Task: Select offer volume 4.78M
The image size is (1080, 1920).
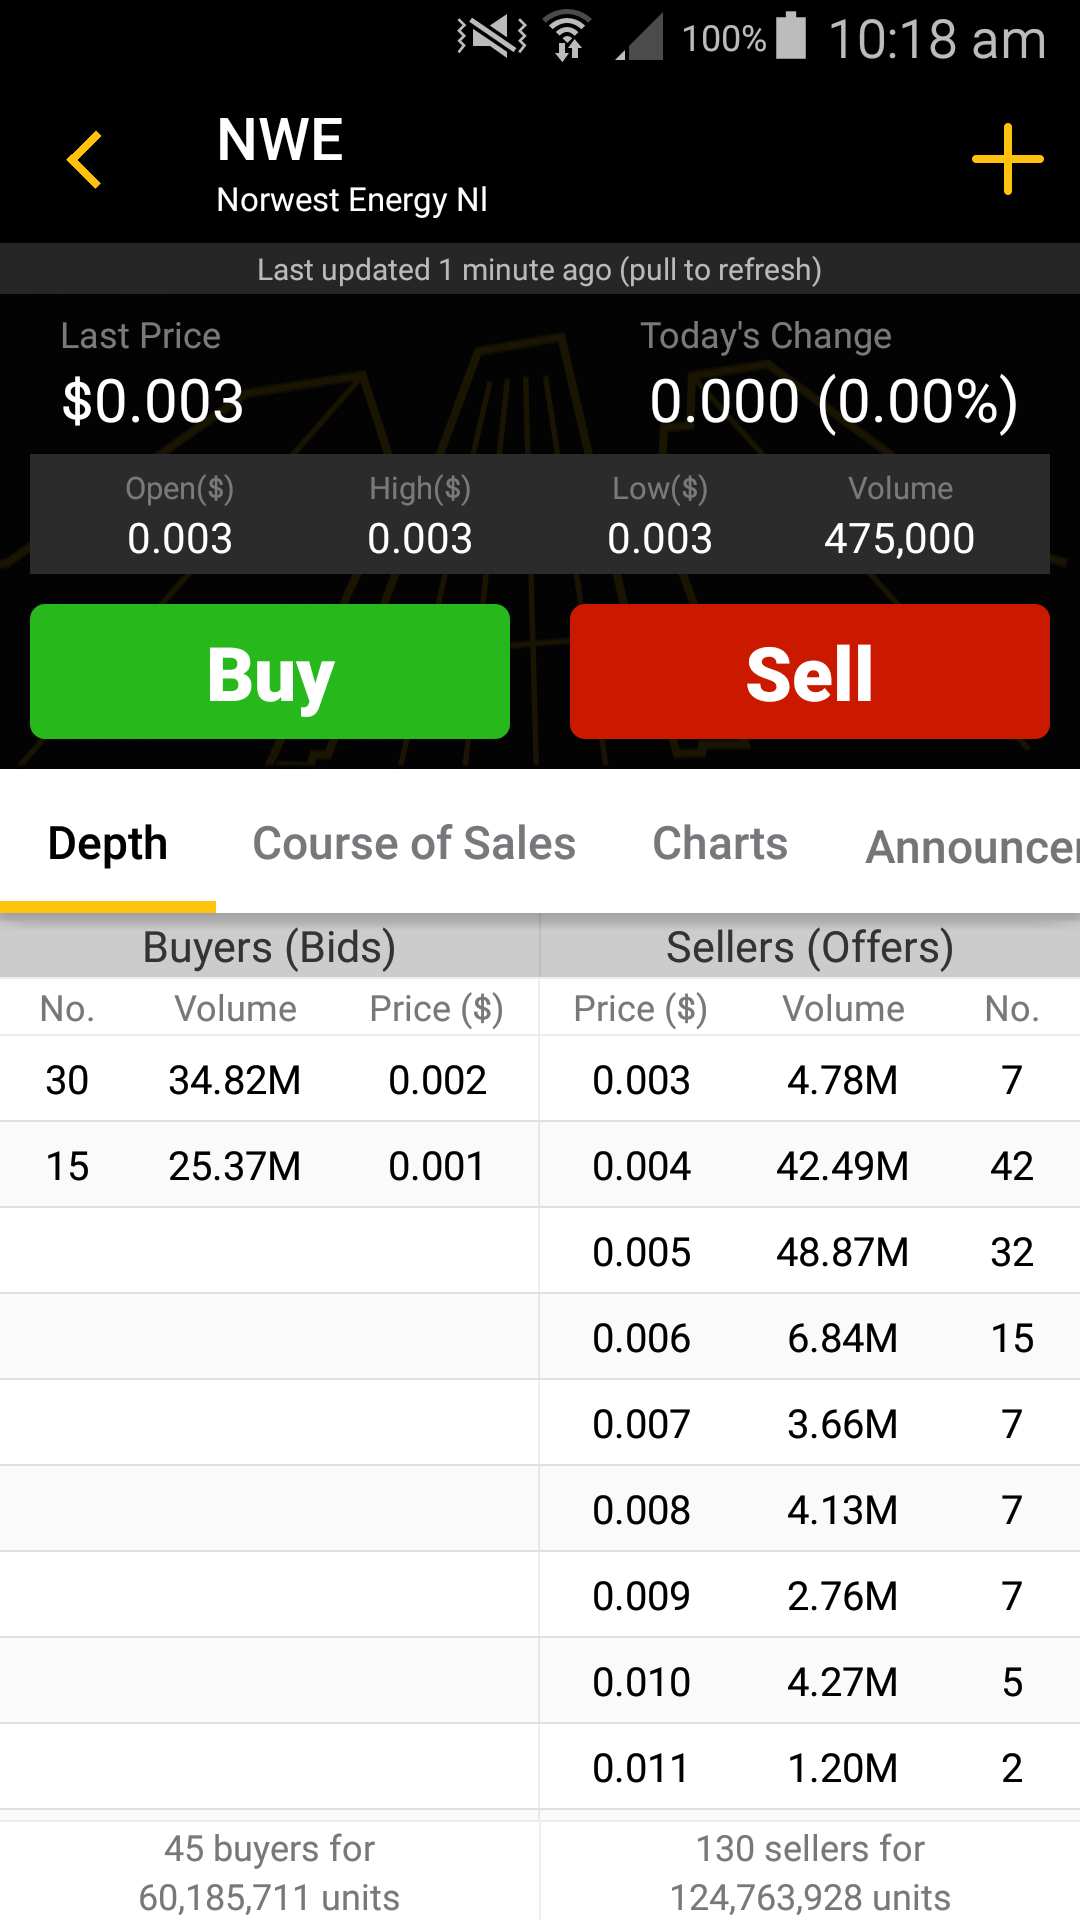Action: tap(843, 1080)
